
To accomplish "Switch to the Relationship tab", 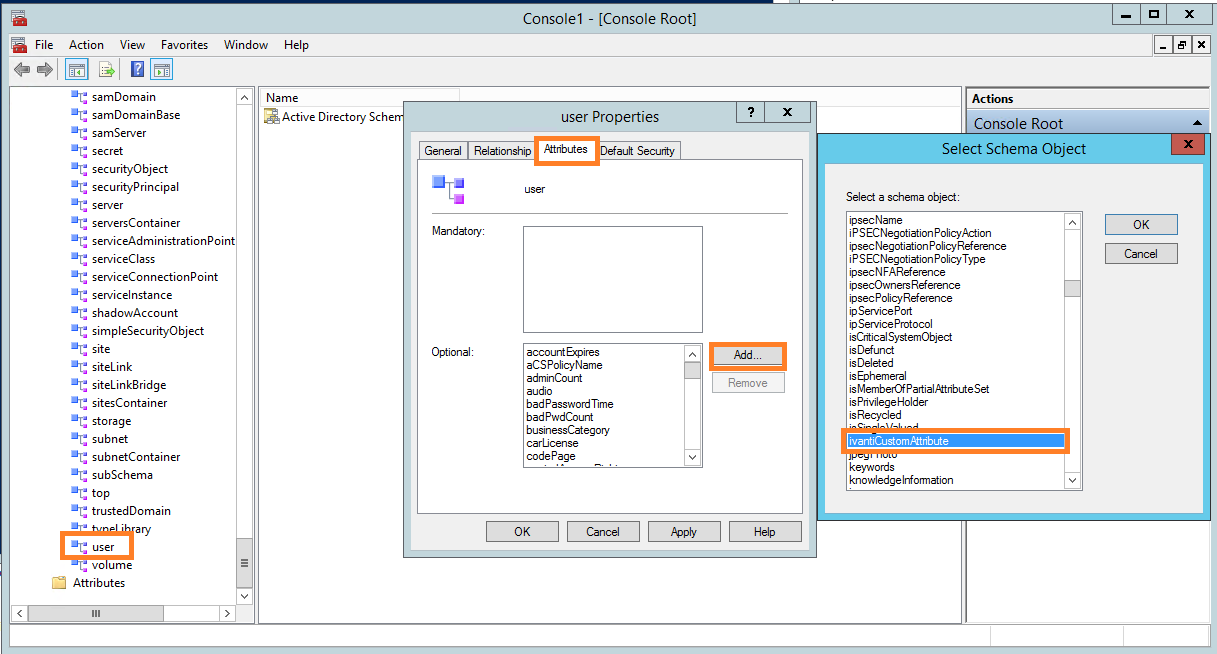I will tap(502, 151).
